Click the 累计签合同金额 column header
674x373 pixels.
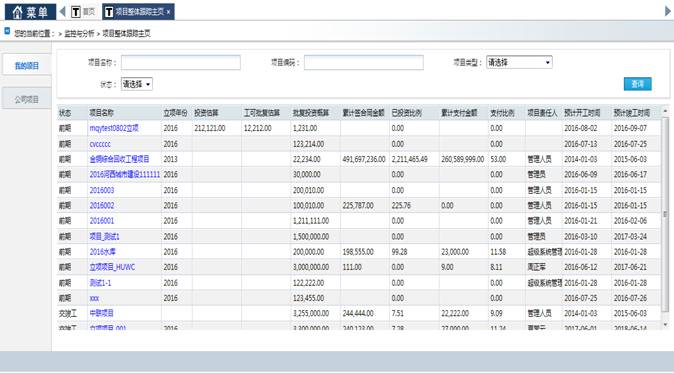(x=363, y=113)
